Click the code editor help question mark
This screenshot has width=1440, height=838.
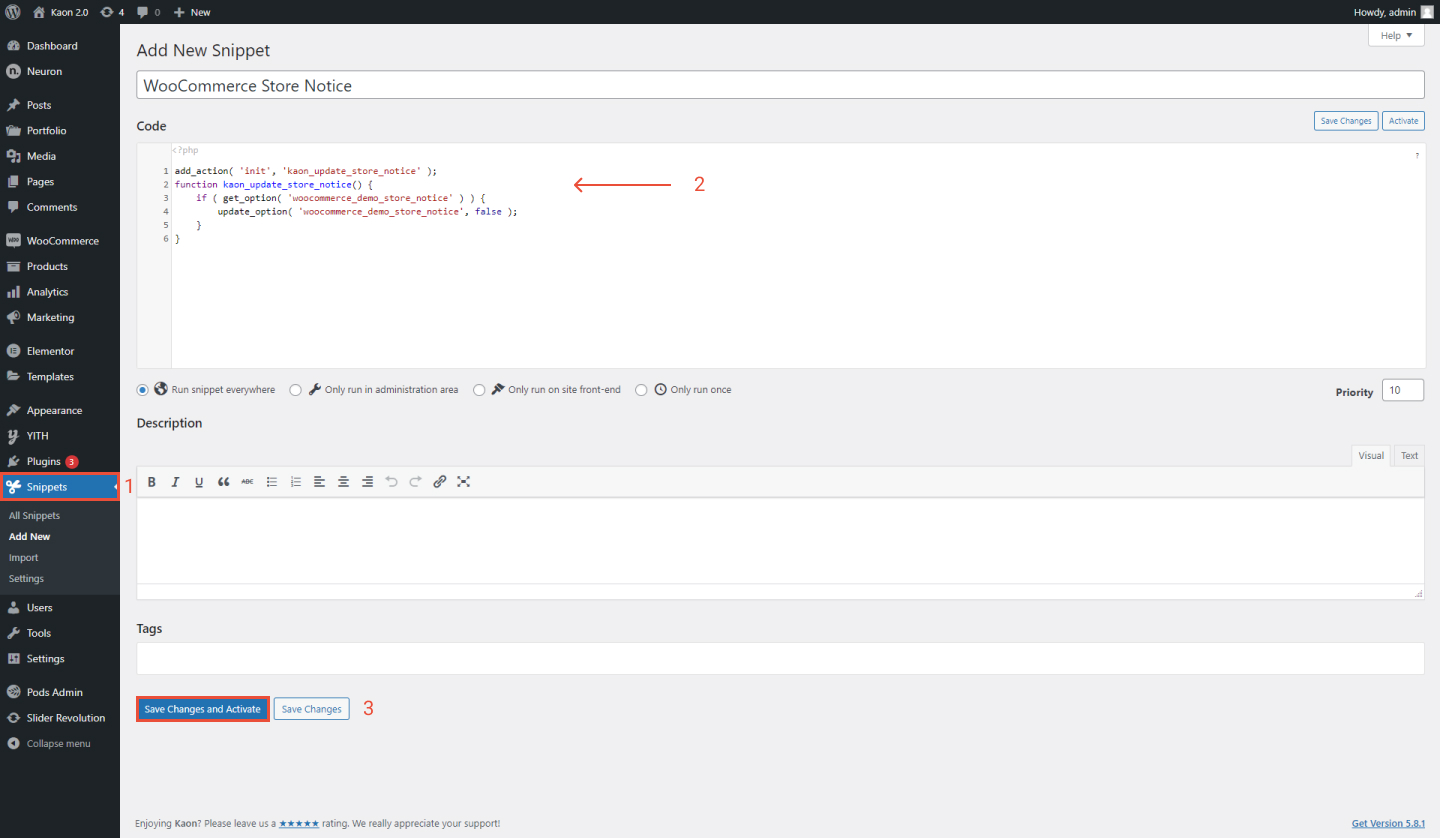click(x=1417, y=156)
